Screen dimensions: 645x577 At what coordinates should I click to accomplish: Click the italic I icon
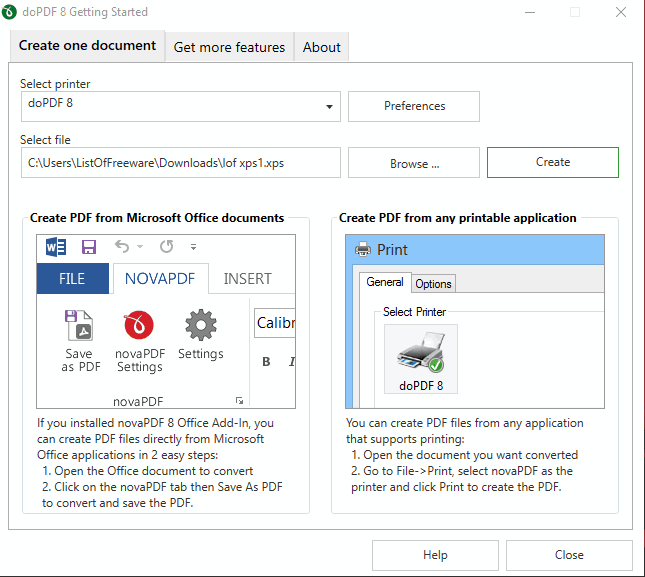coord(292,361)
